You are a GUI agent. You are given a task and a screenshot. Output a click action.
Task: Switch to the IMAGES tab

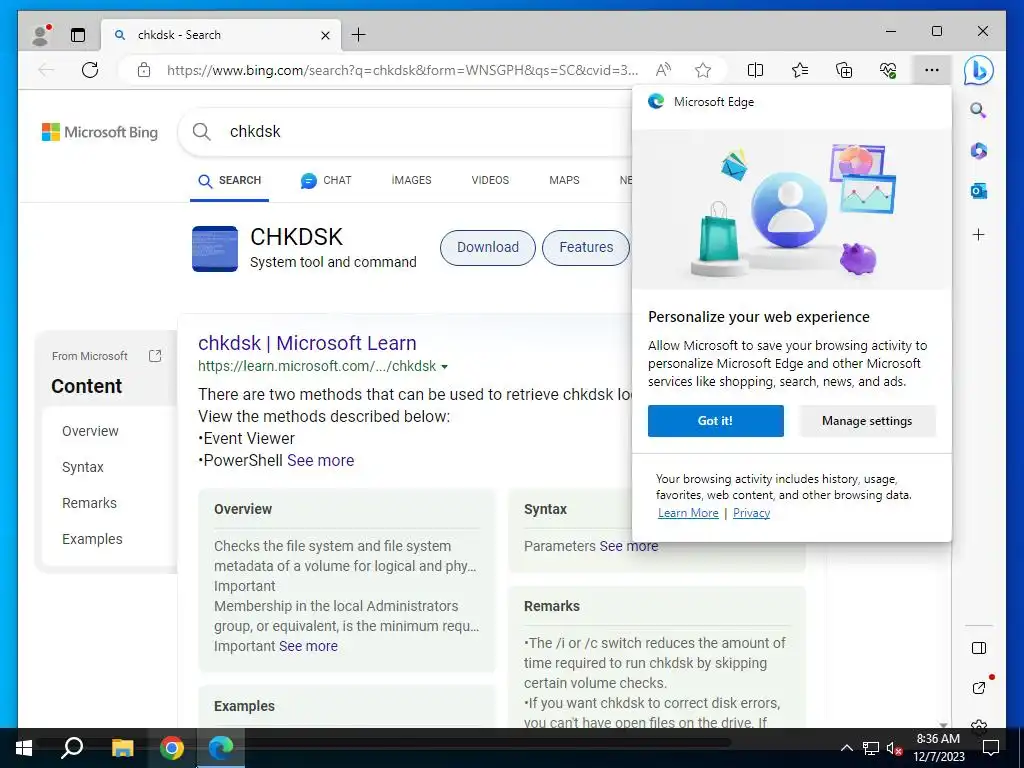pos(411,180)
